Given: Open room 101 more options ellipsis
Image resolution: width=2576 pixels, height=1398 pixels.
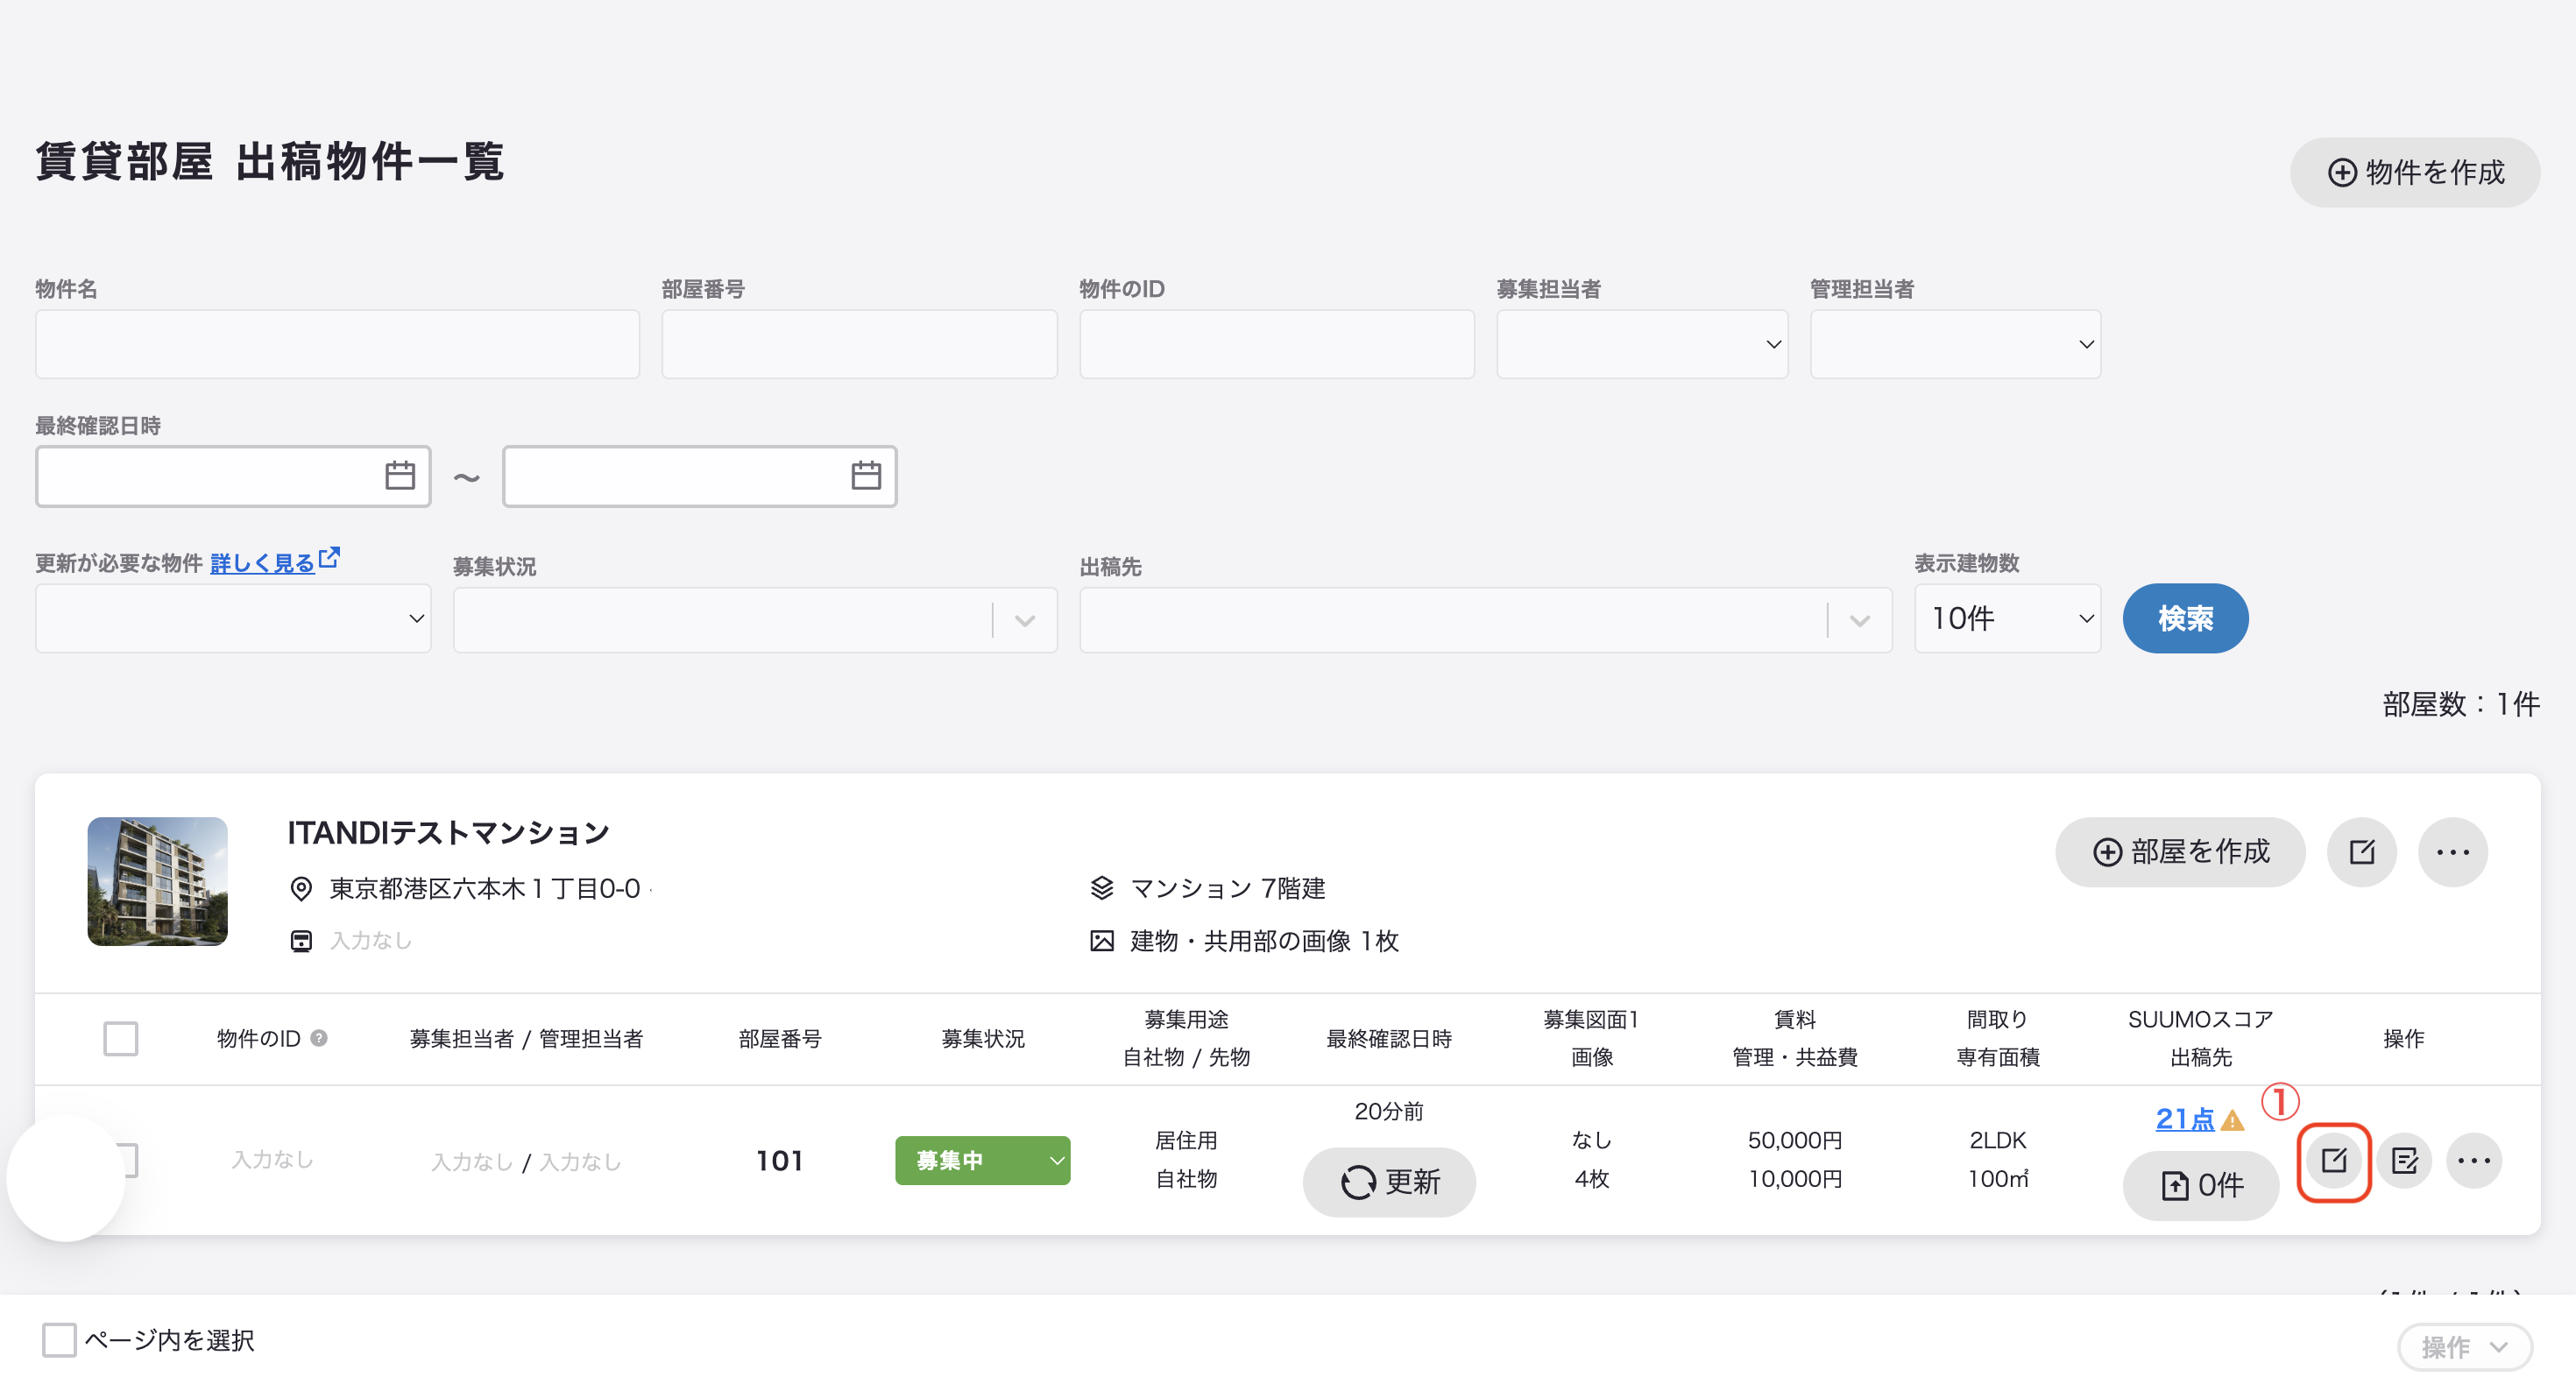Looking at the screenshot, I should (2474, 1161).
